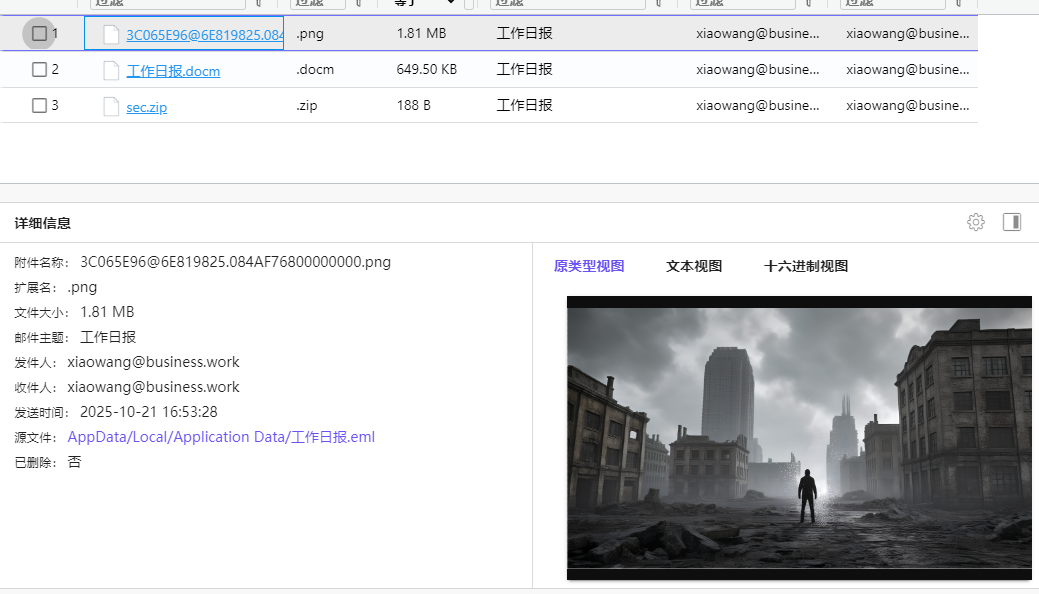
Task: Tick the checkbox for row 1
Action: coord(39,34)
